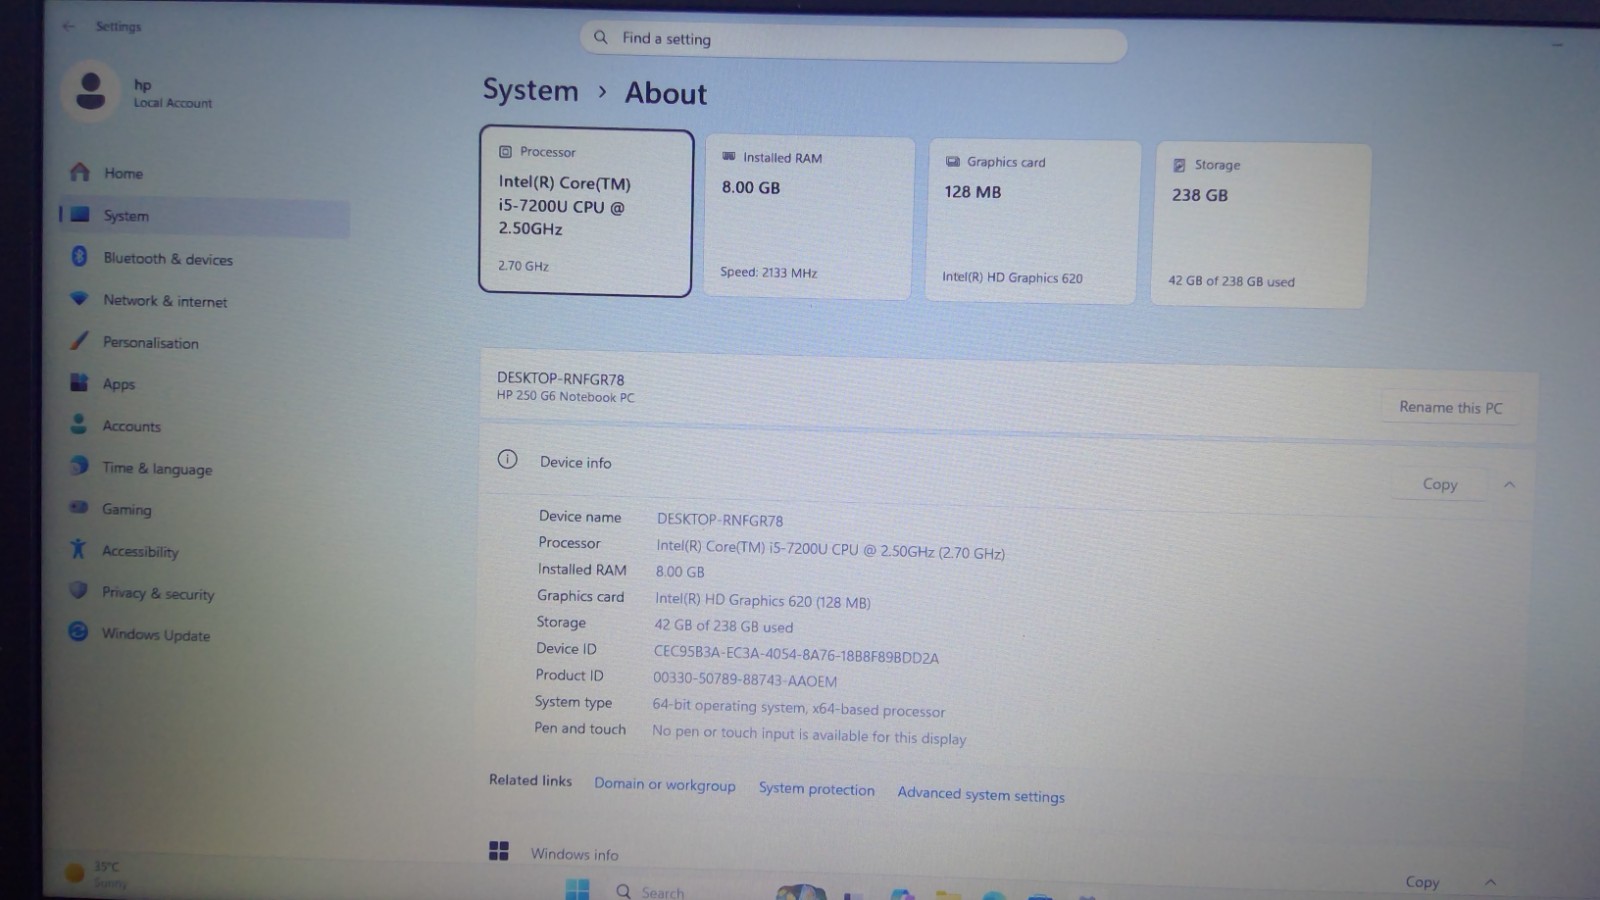Screen dimensions: 1600x900
Task: Click the HP 250 G6 Notebook PC text
Action: point(565,397)
